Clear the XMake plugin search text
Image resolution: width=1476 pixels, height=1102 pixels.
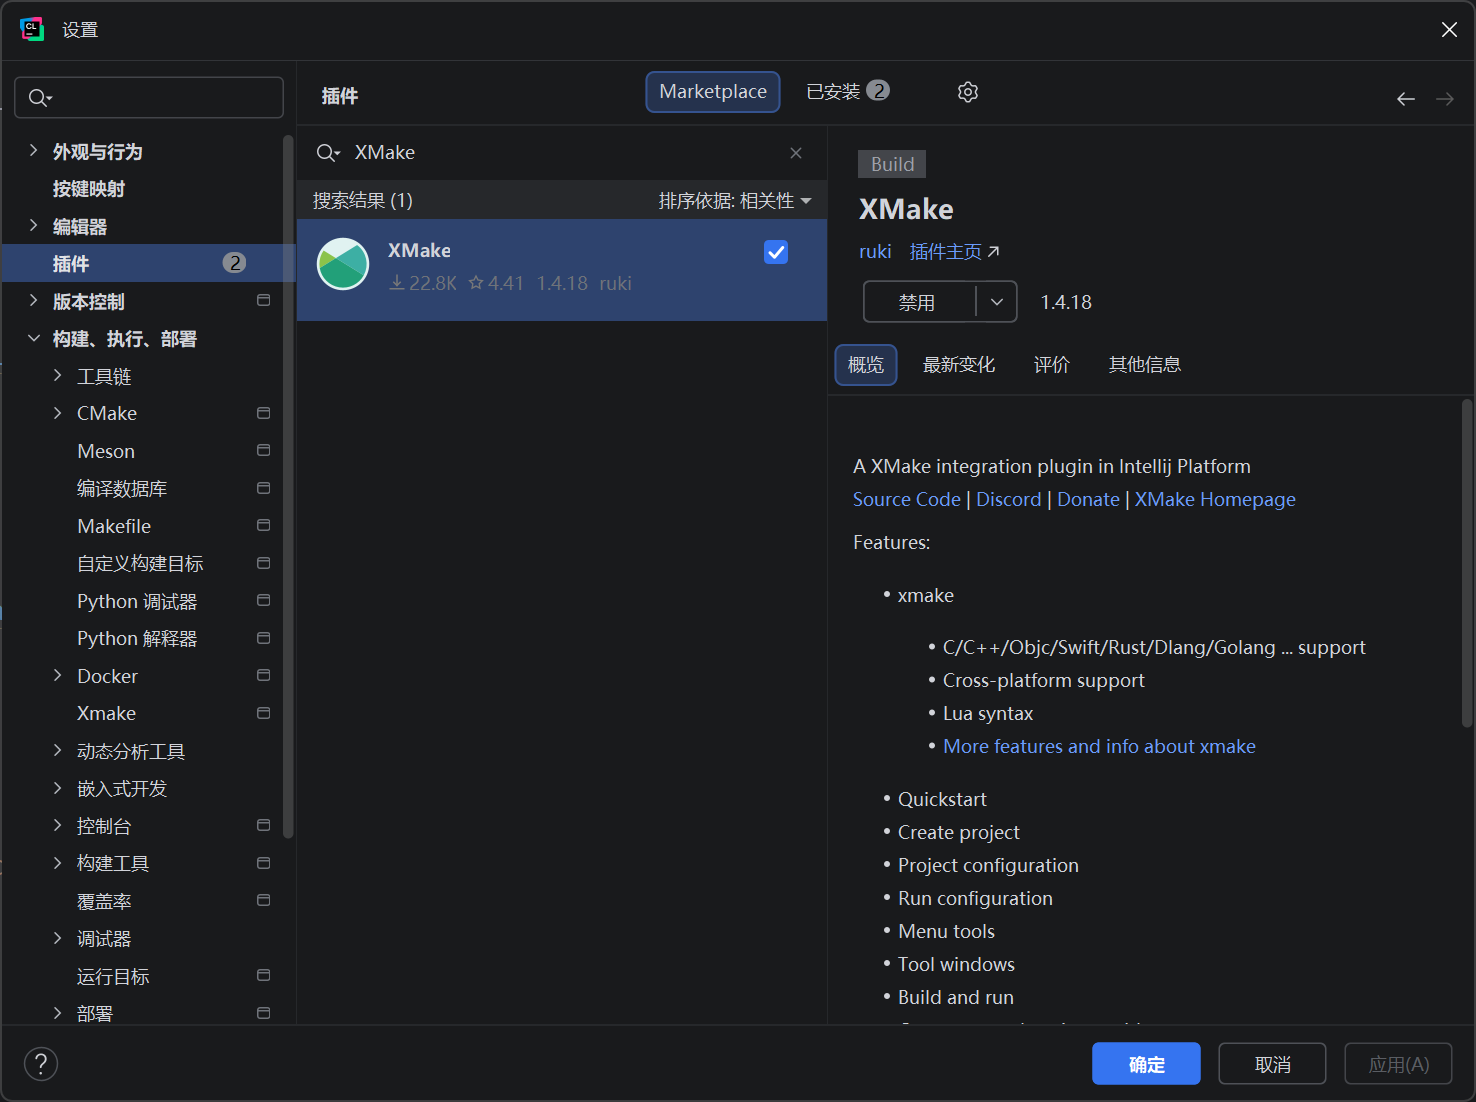(796, 153)
